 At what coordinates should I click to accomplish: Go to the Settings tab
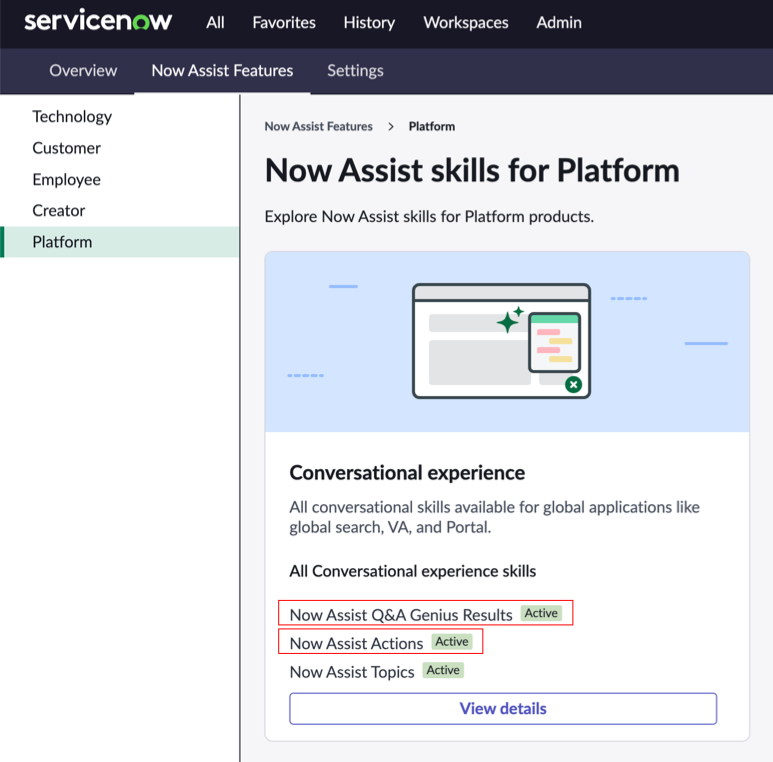tap(355, 70)
